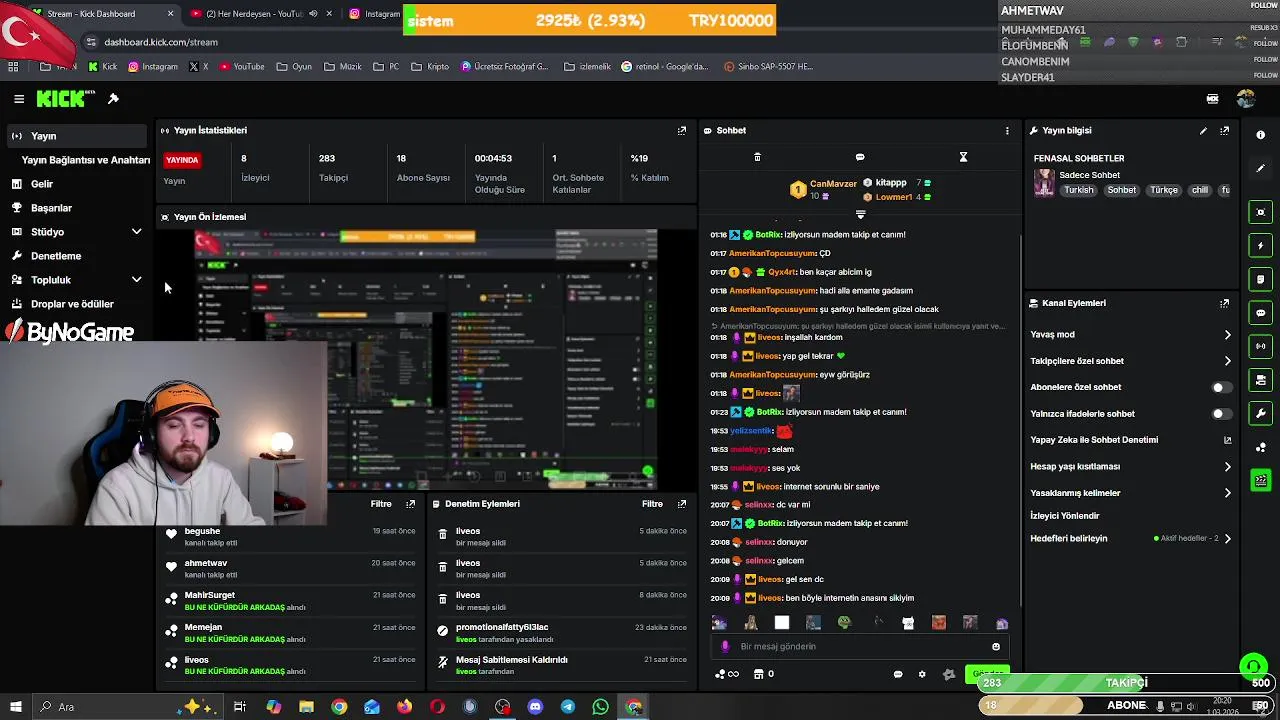
Task: Click the trash icon in the Sohbet panel
Action: 757,157
